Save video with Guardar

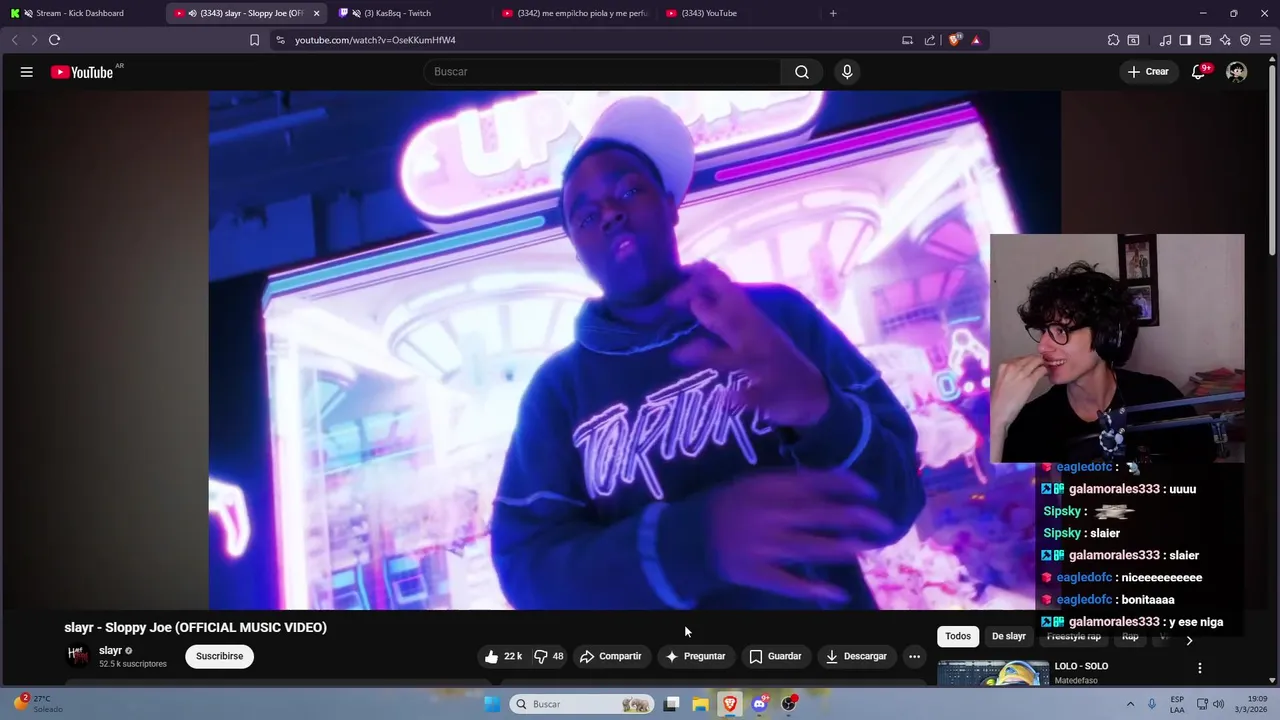775,656
